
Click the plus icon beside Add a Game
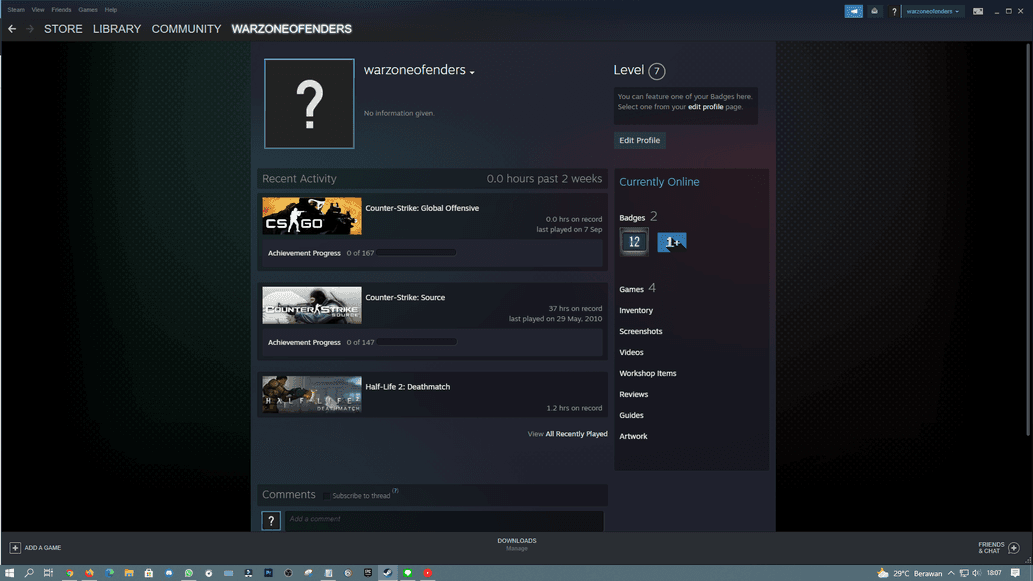tap(14, 547)
